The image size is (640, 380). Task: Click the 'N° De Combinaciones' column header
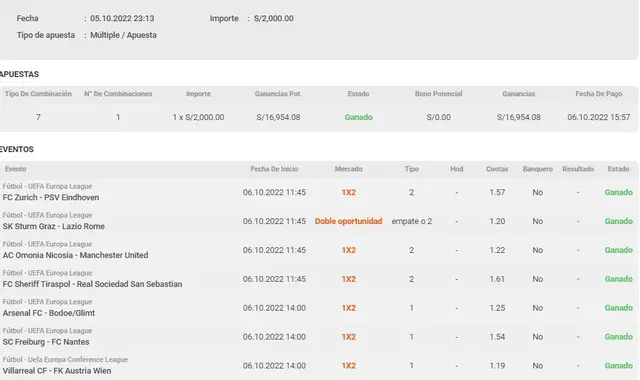point(118,94)
